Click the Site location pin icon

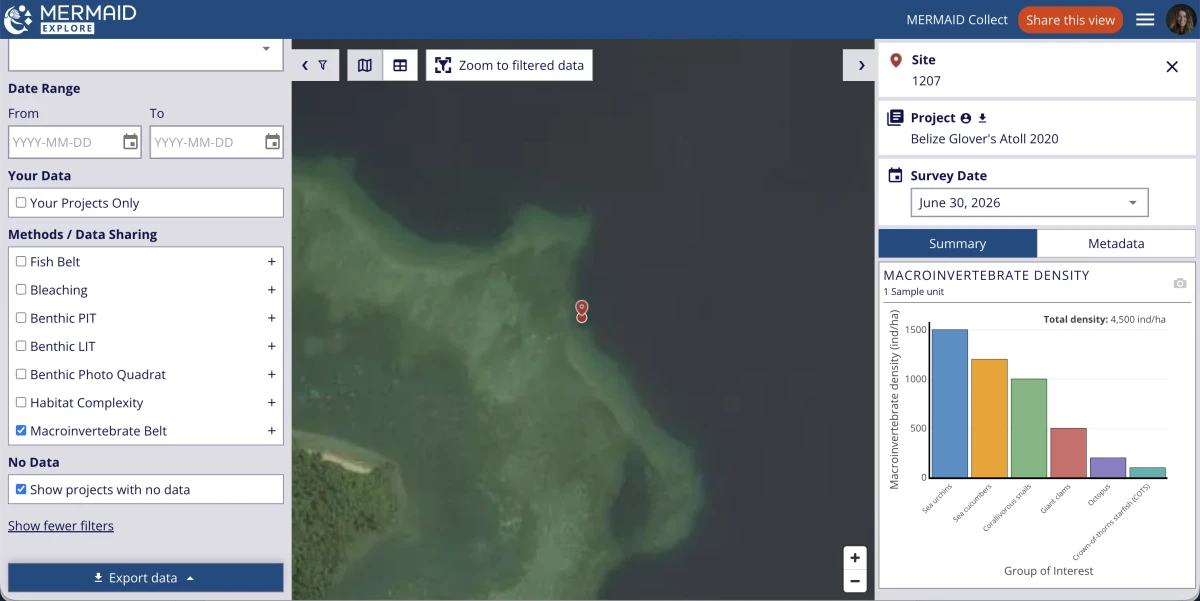(896, 61)
